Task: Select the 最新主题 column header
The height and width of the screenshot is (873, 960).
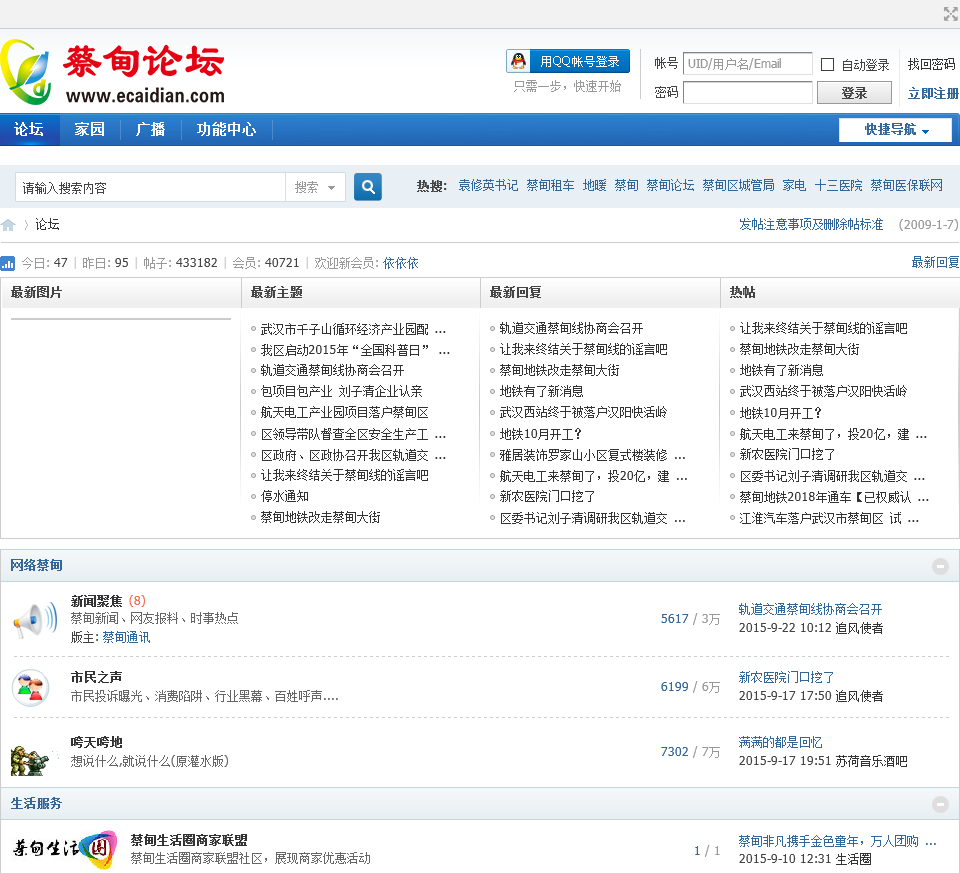Action: (x=276, y=293)
